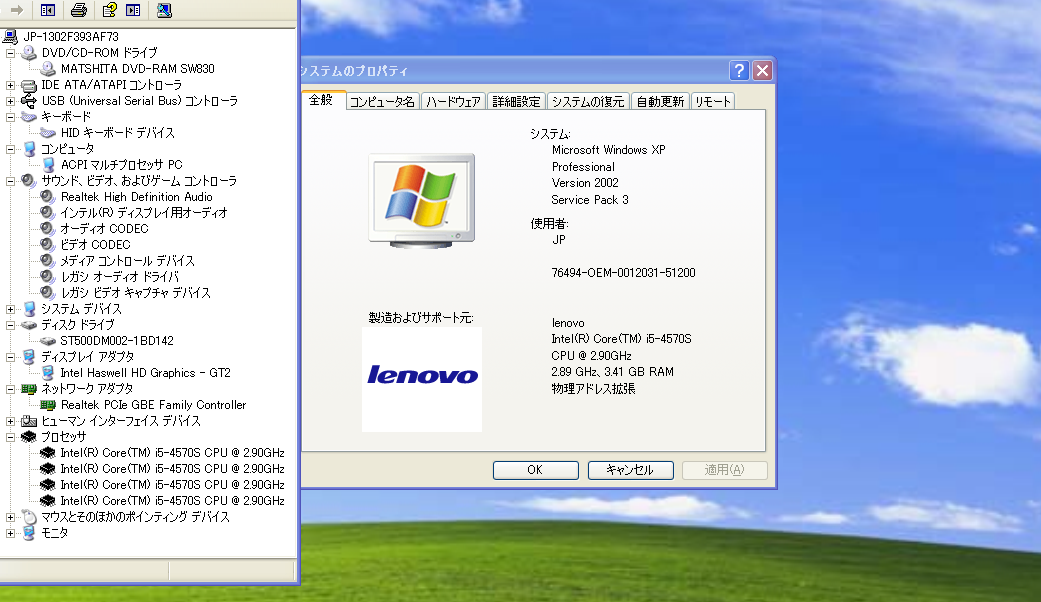This screenshot has width=1041, height=602.
Task: Close the System Properties dialog
Action: coord(762,70)
